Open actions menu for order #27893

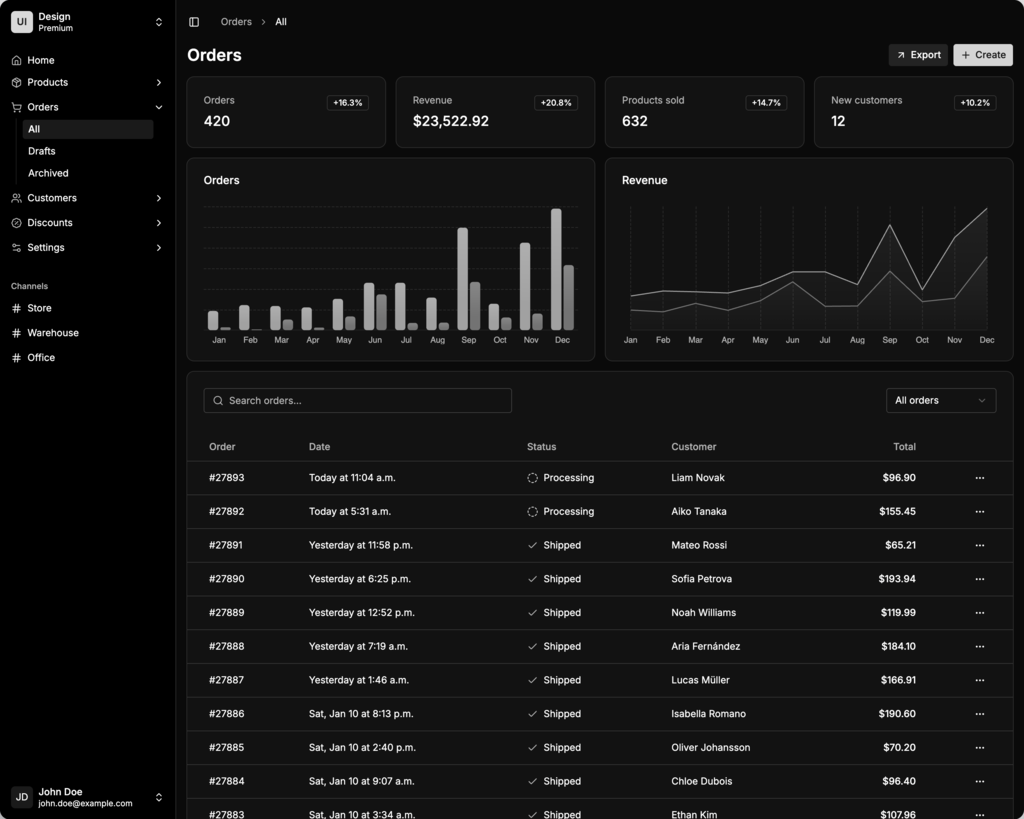pos(979,478)
